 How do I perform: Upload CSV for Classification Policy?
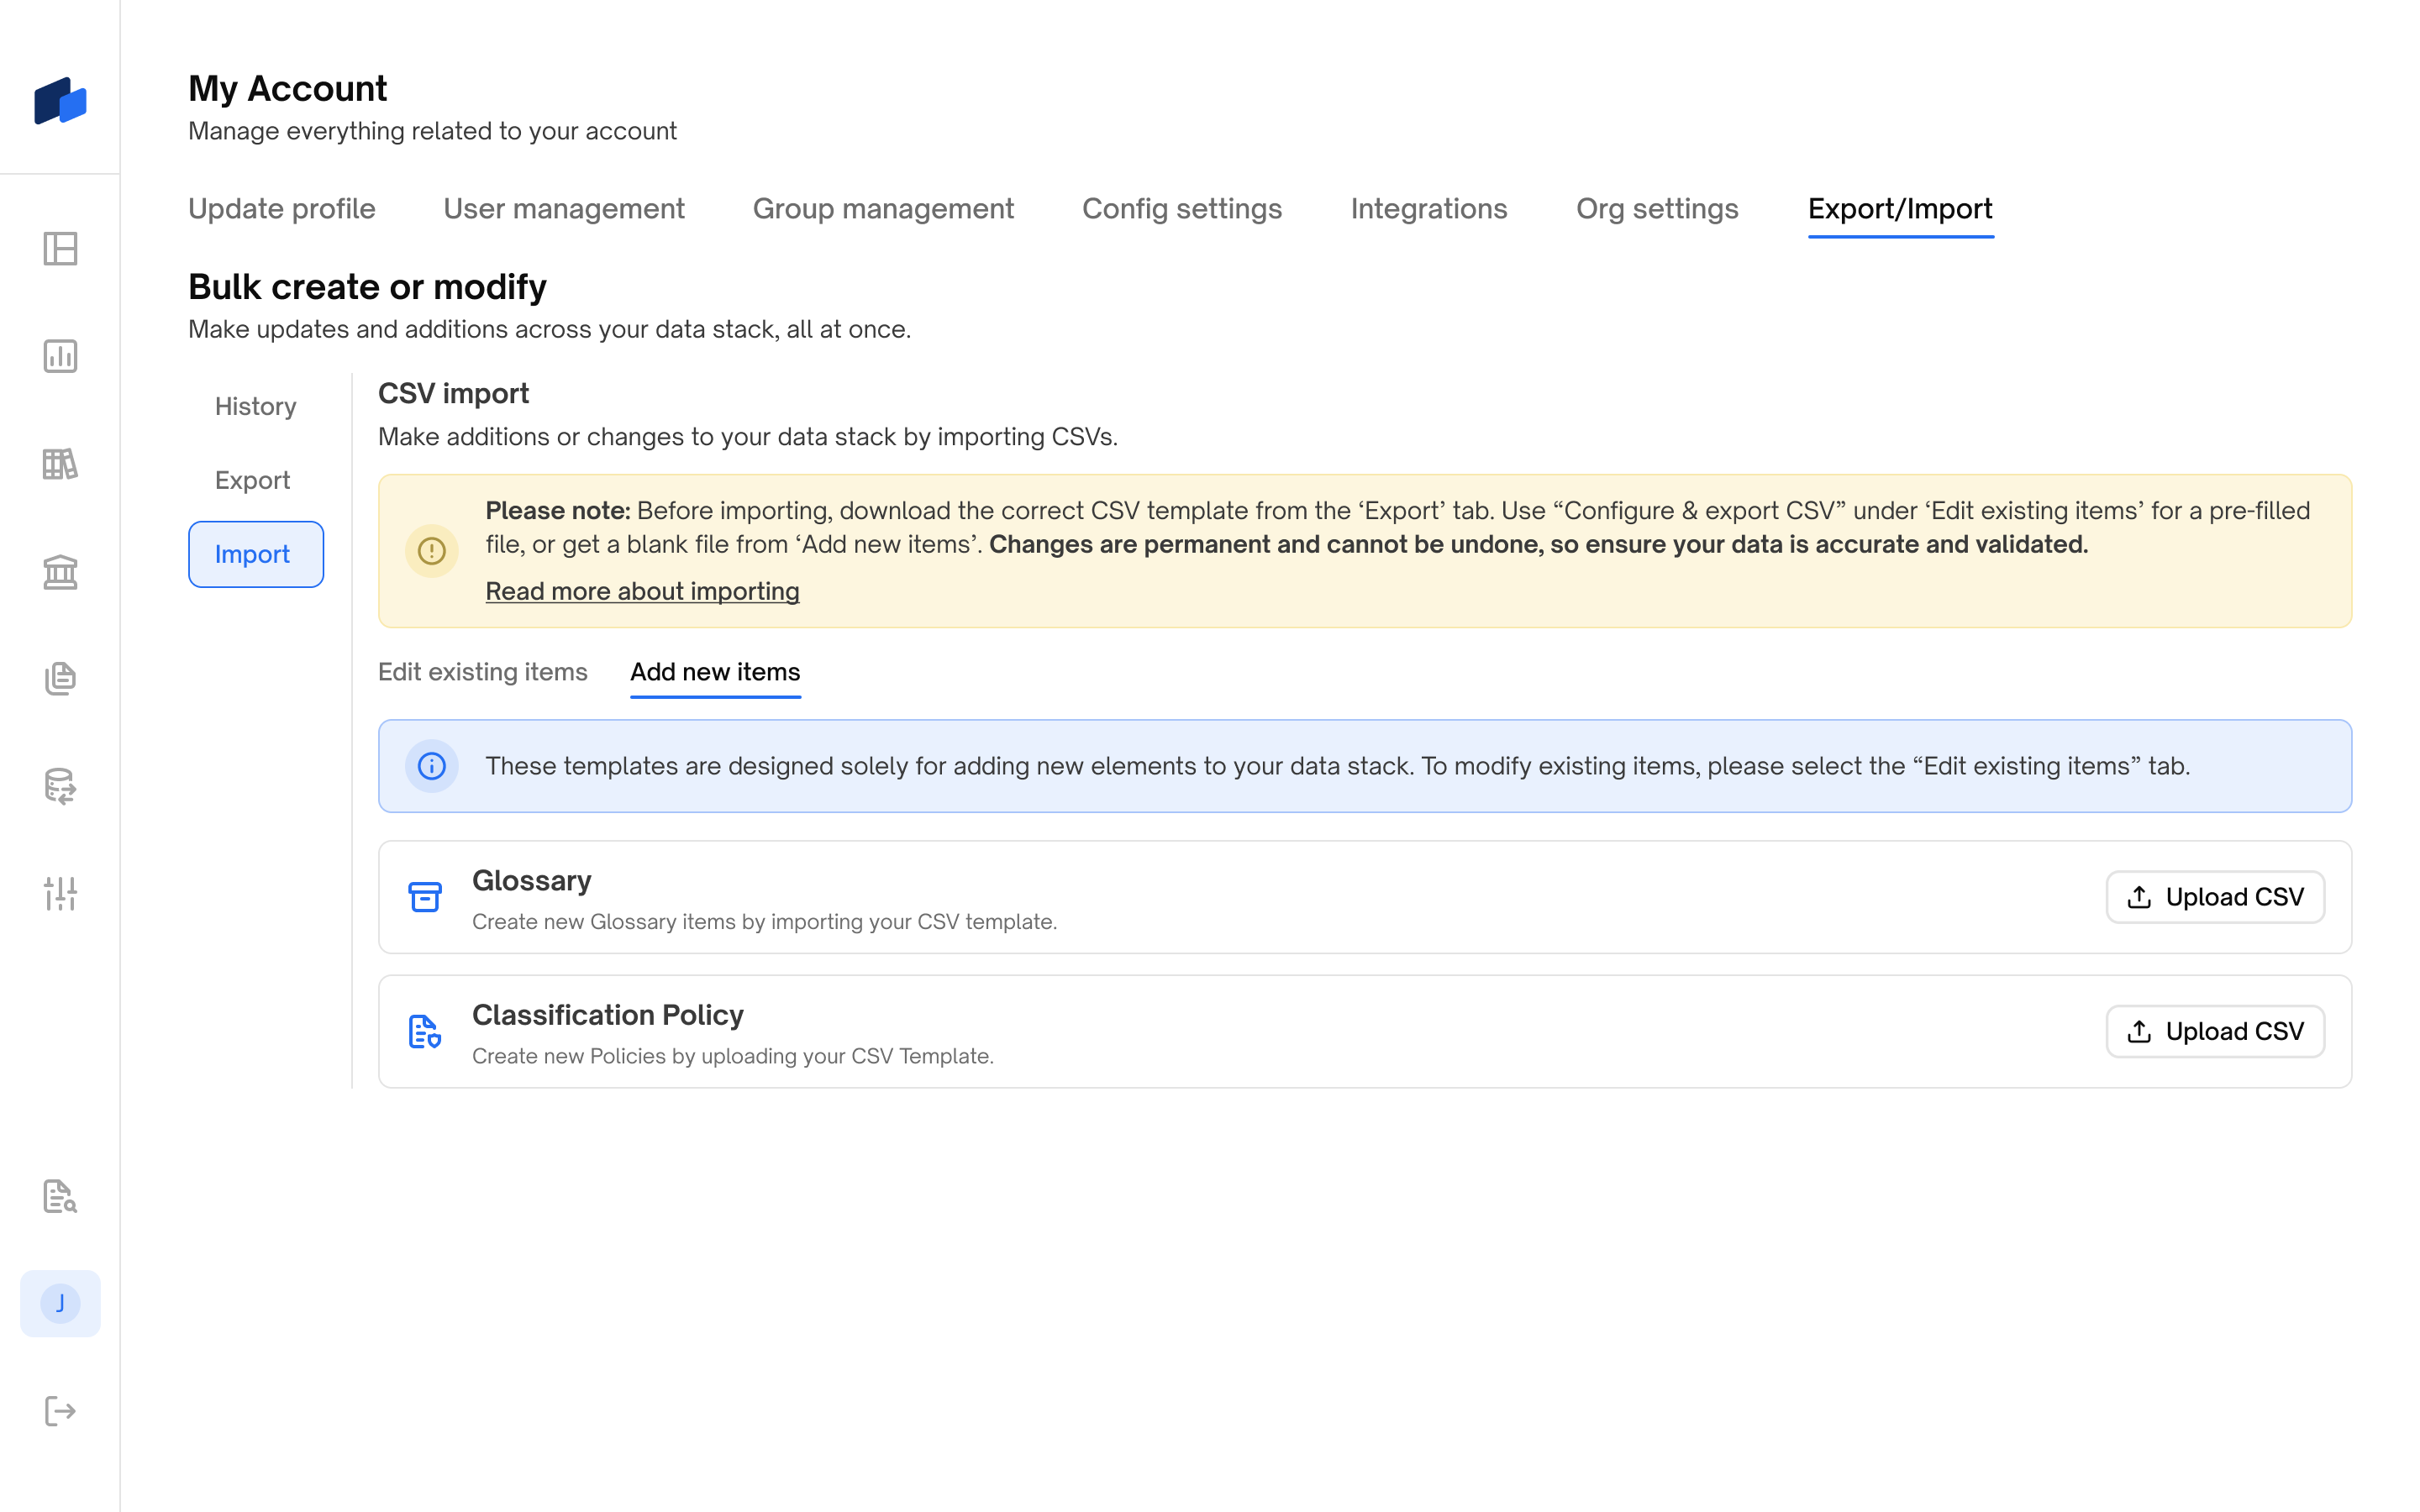point(2214,1031)
